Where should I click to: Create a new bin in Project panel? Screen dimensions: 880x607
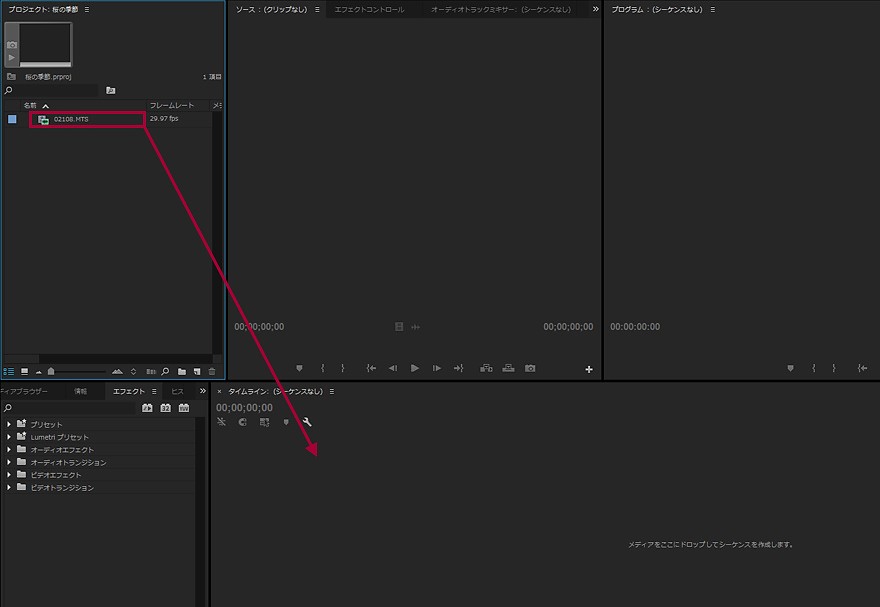tap(182, 371)
